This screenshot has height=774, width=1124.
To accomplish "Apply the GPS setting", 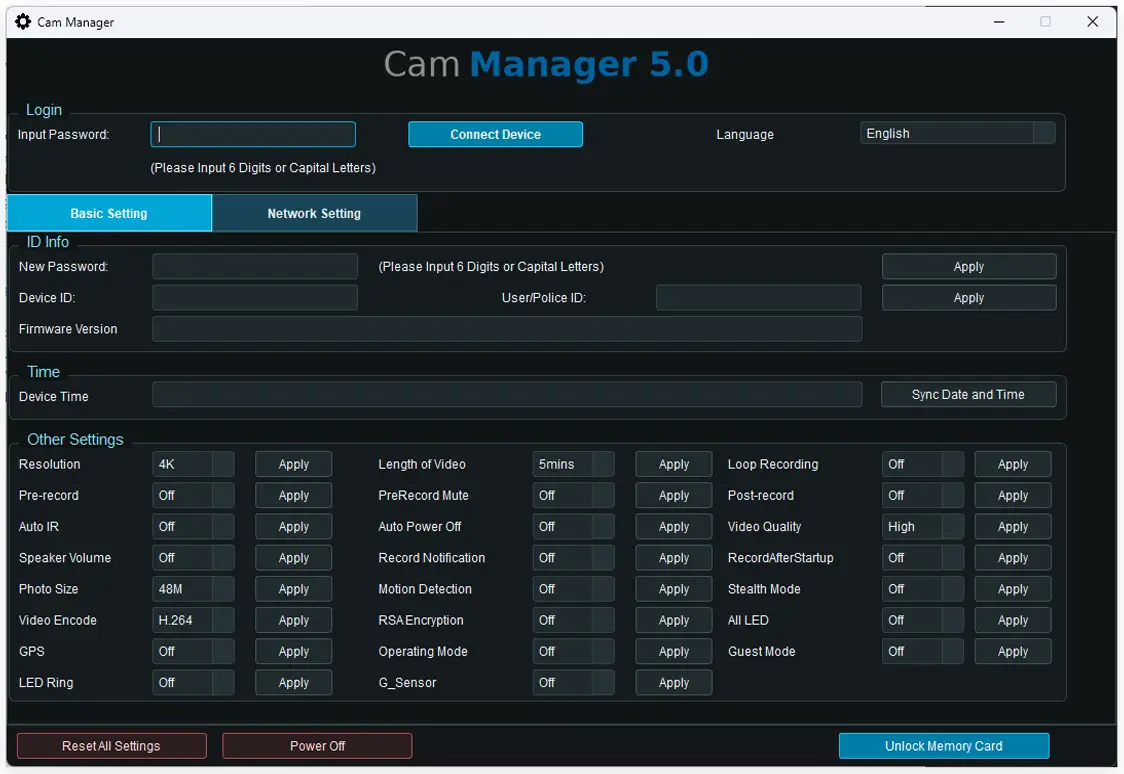I will coord(294,651).
